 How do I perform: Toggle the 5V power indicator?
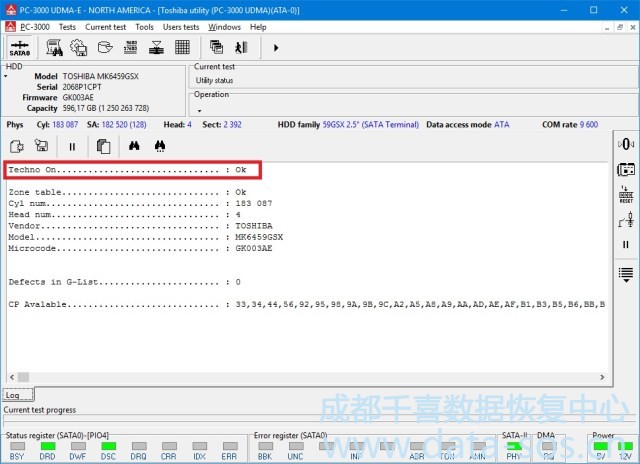(599, 445)
